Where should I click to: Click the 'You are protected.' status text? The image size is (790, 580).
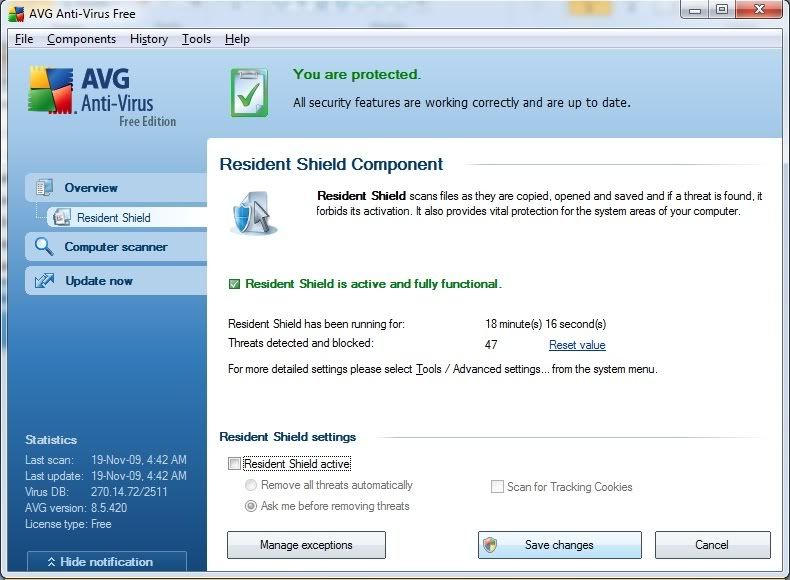(x=357, y=75)
